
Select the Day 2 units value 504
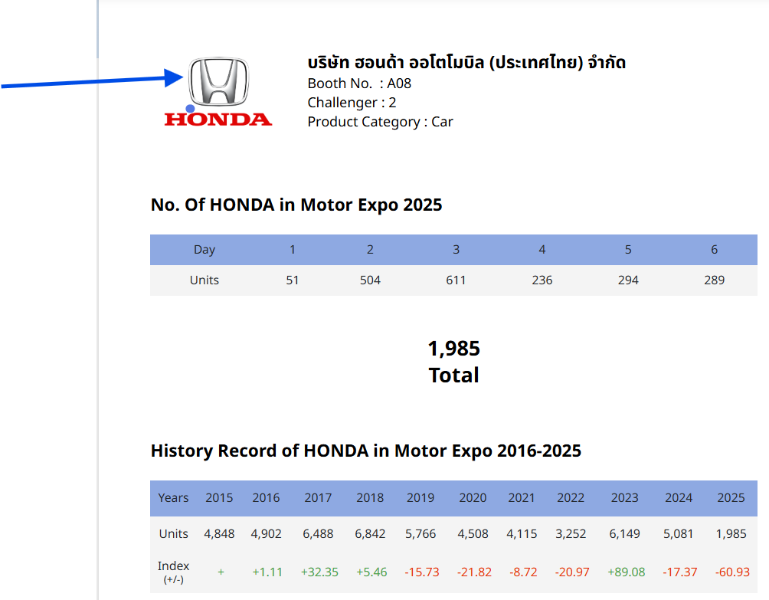pos(370,280)
